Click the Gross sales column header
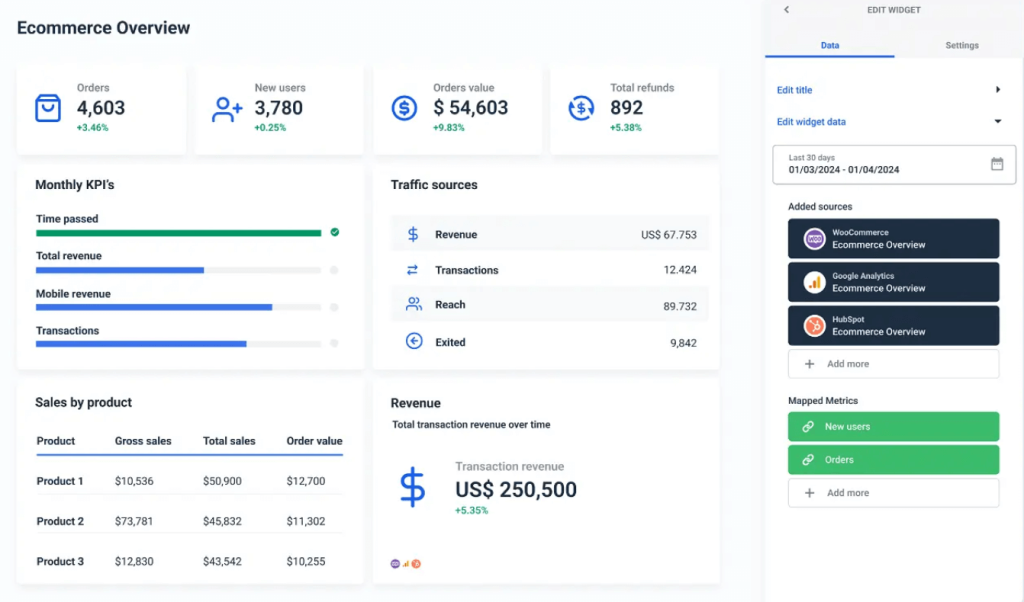The width and height of the screenshot is (1024, 602). coord(143,441)
